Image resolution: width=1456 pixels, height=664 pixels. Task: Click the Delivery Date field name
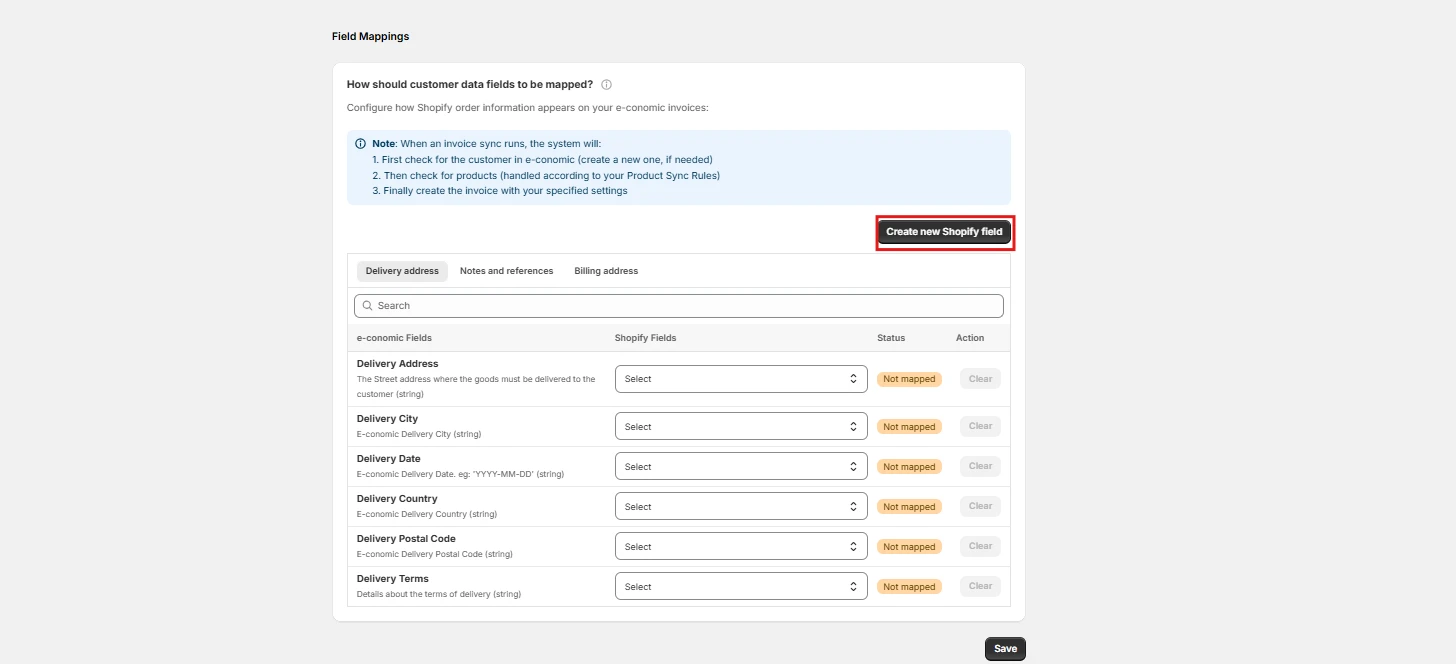pyautogui.click(x=388, y=459)
